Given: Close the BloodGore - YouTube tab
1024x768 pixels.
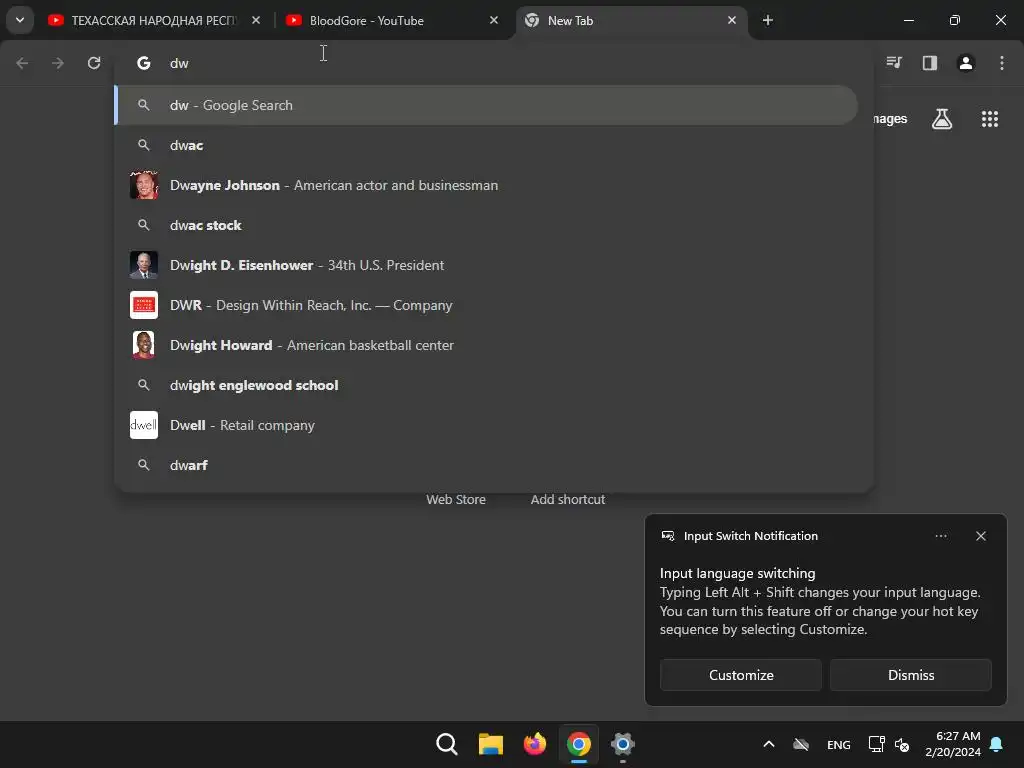Looking at the screenshot, I should [x=494, y=20].
